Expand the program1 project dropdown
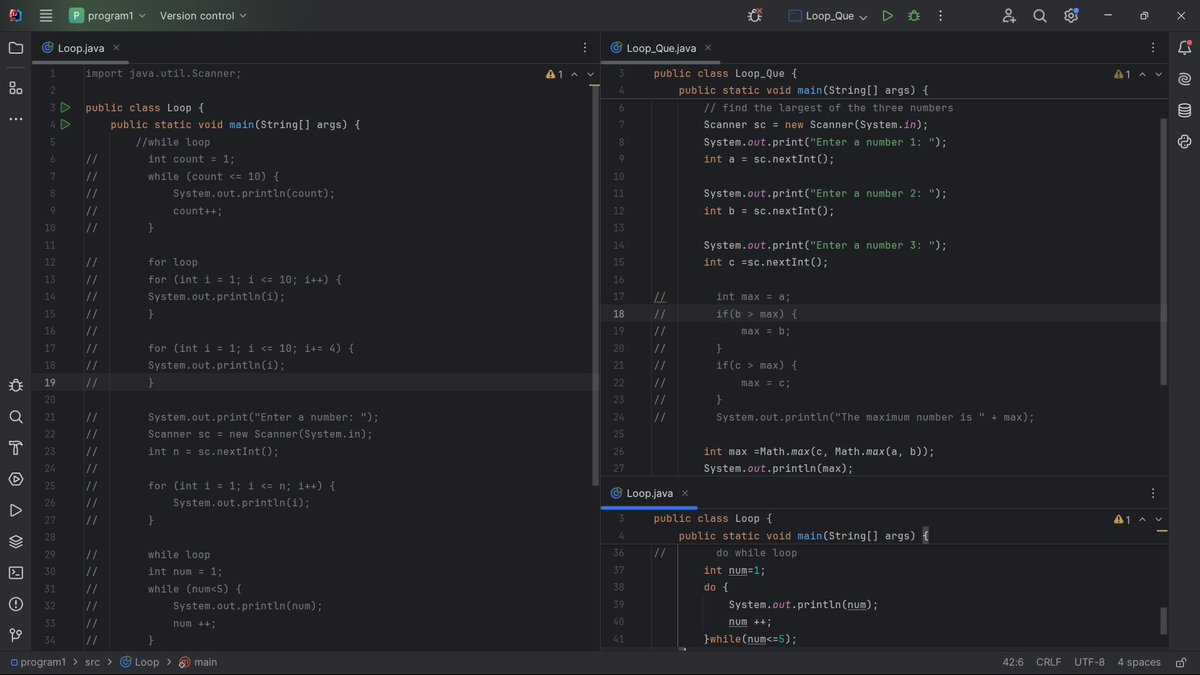Viewport: 1200px width, 675px height. pos(108,16)
